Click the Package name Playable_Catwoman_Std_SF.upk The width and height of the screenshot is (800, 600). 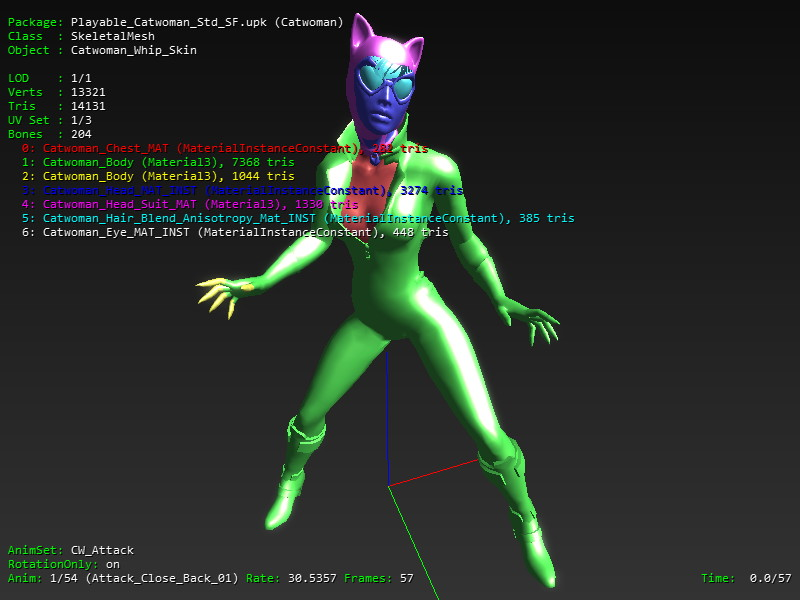point(168,22)
